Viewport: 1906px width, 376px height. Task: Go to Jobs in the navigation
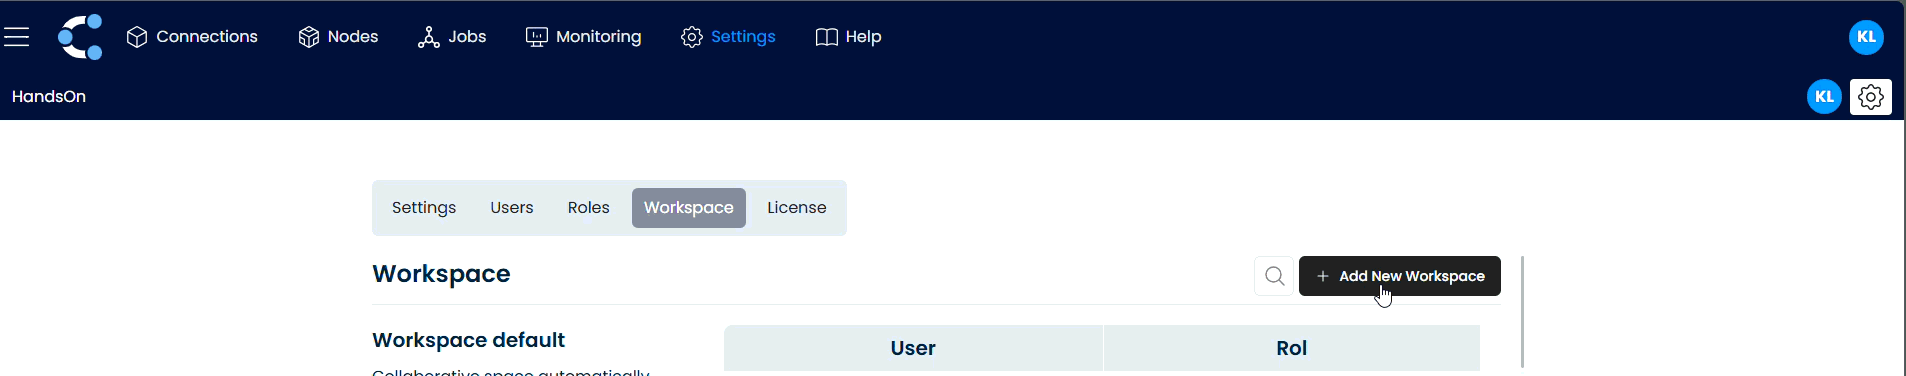click(x=452, y=37)
